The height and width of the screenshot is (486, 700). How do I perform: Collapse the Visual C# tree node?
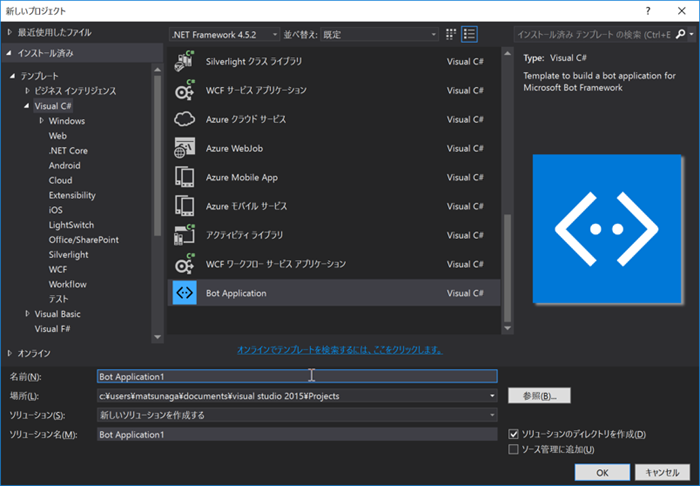pos(26,106)
